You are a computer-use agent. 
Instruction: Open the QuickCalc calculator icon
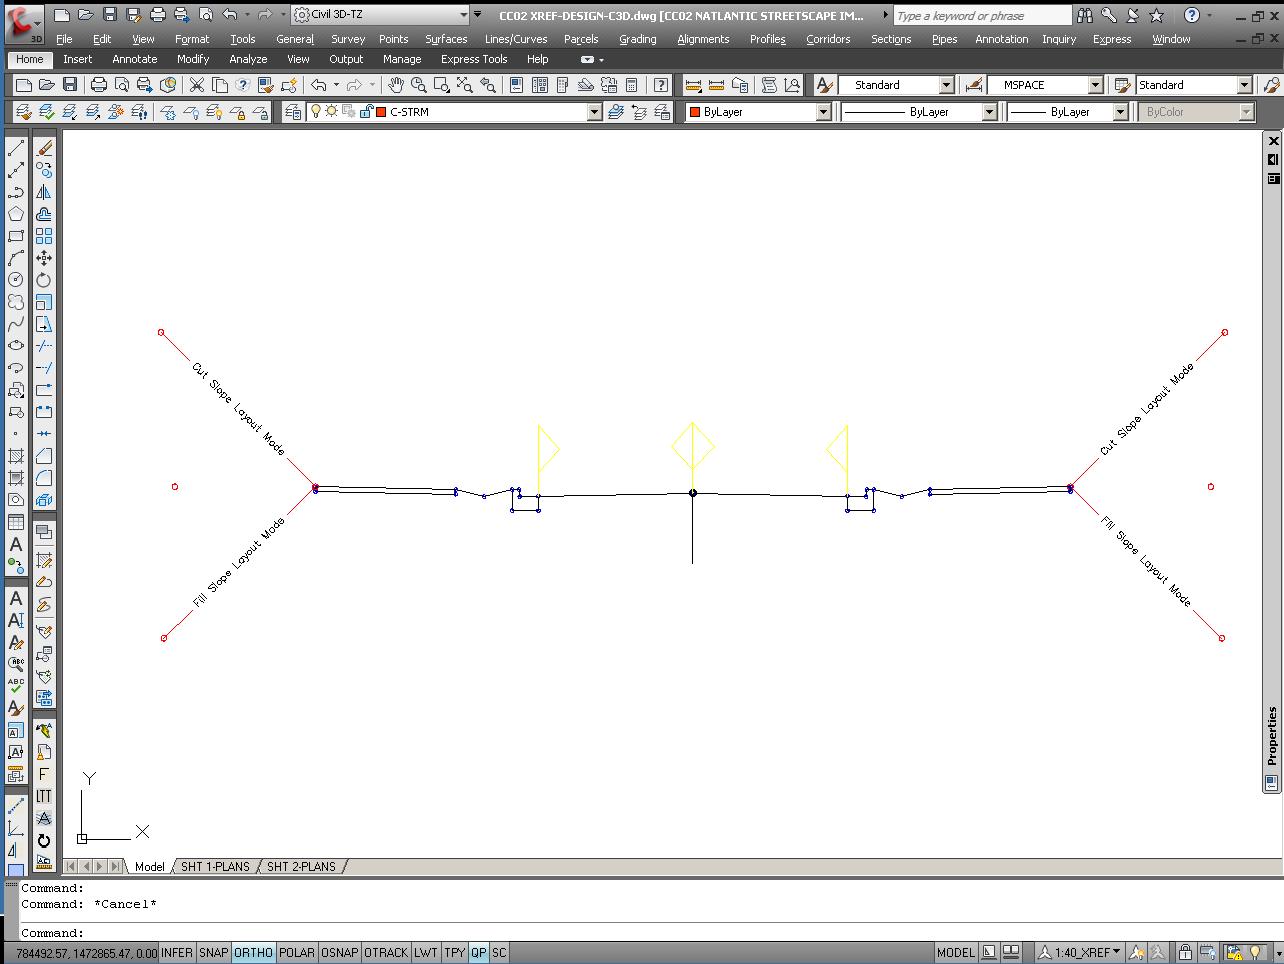tap(632, 84)
